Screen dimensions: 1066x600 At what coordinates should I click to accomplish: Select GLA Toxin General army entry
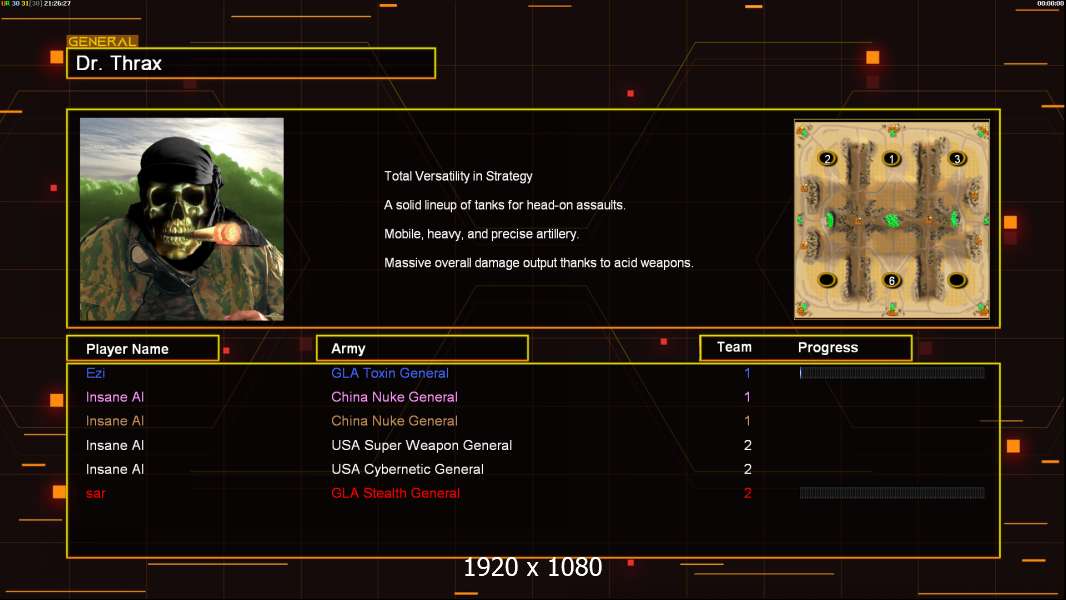390,373
